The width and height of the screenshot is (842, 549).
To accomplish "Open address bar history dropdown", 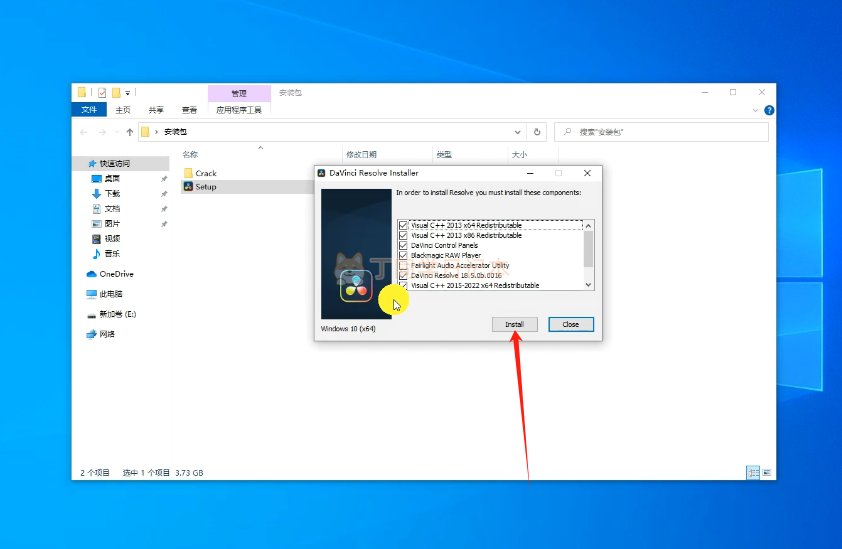I will point(517,132).
